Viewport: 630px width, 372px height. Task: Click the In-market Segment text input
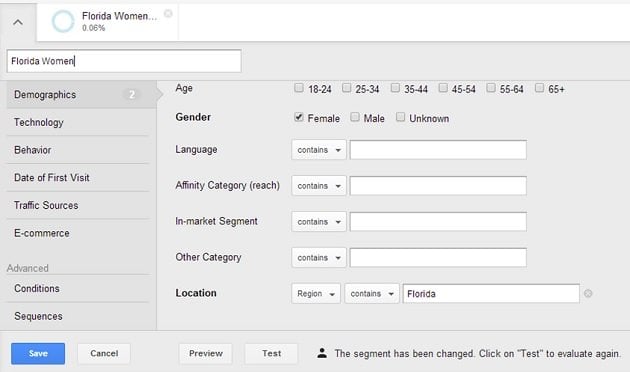438,222
